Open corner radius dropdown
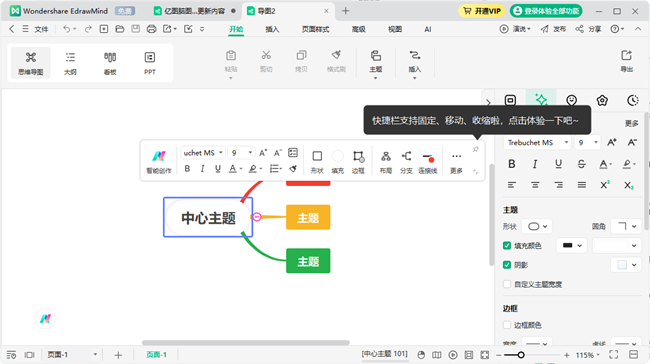650x364 pixels. (626, 226)
